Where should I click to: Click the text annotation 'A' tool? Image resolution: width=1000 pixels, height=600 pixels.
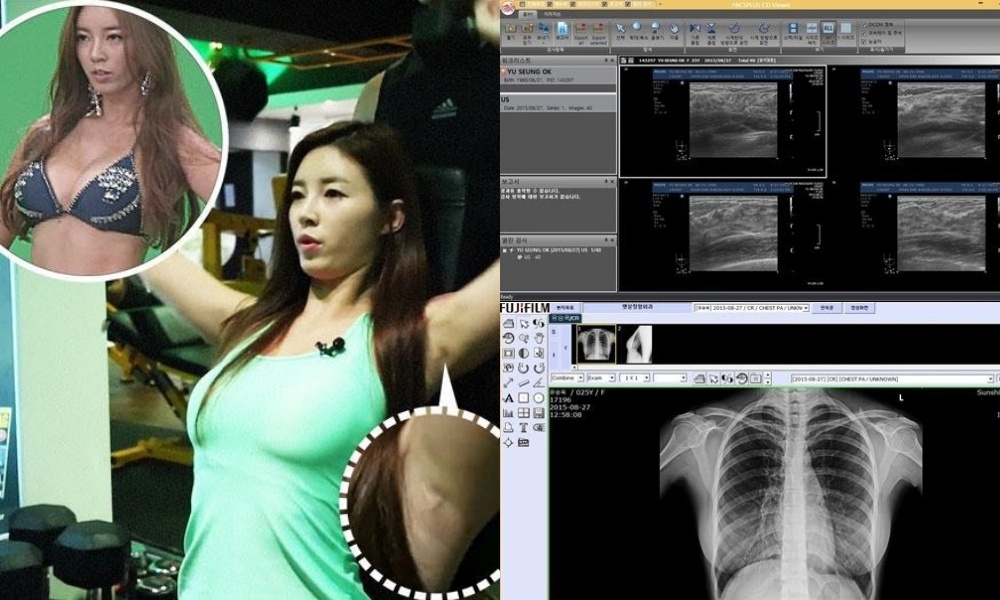pyautogui.click(x=508, y=398)
